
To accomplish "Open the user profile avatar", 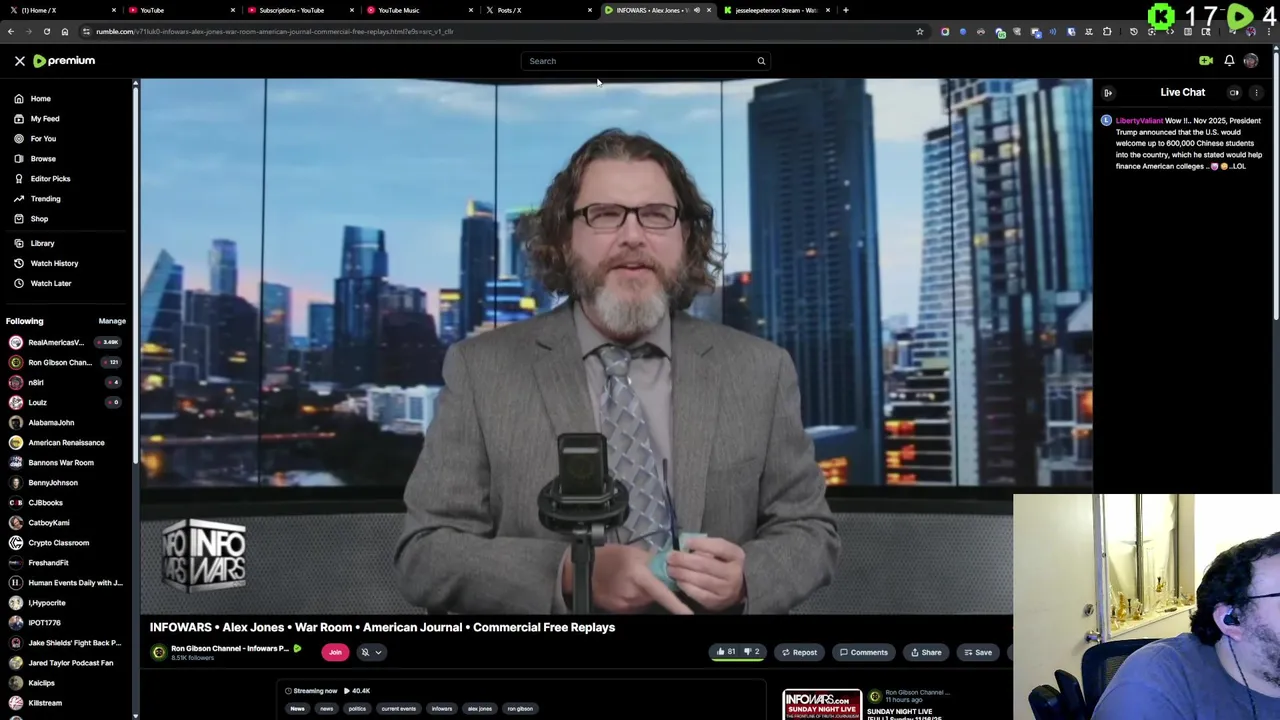I will [x=1251, y=61].
